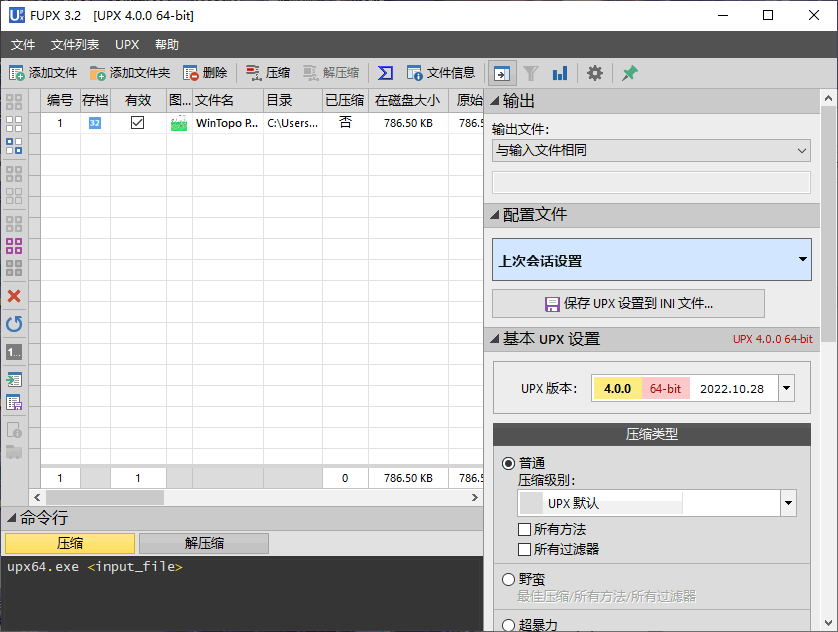Click the dark '1...' numbering sidebar icon
The width and height of the screenshot is (838, 632).
(14, 352)
